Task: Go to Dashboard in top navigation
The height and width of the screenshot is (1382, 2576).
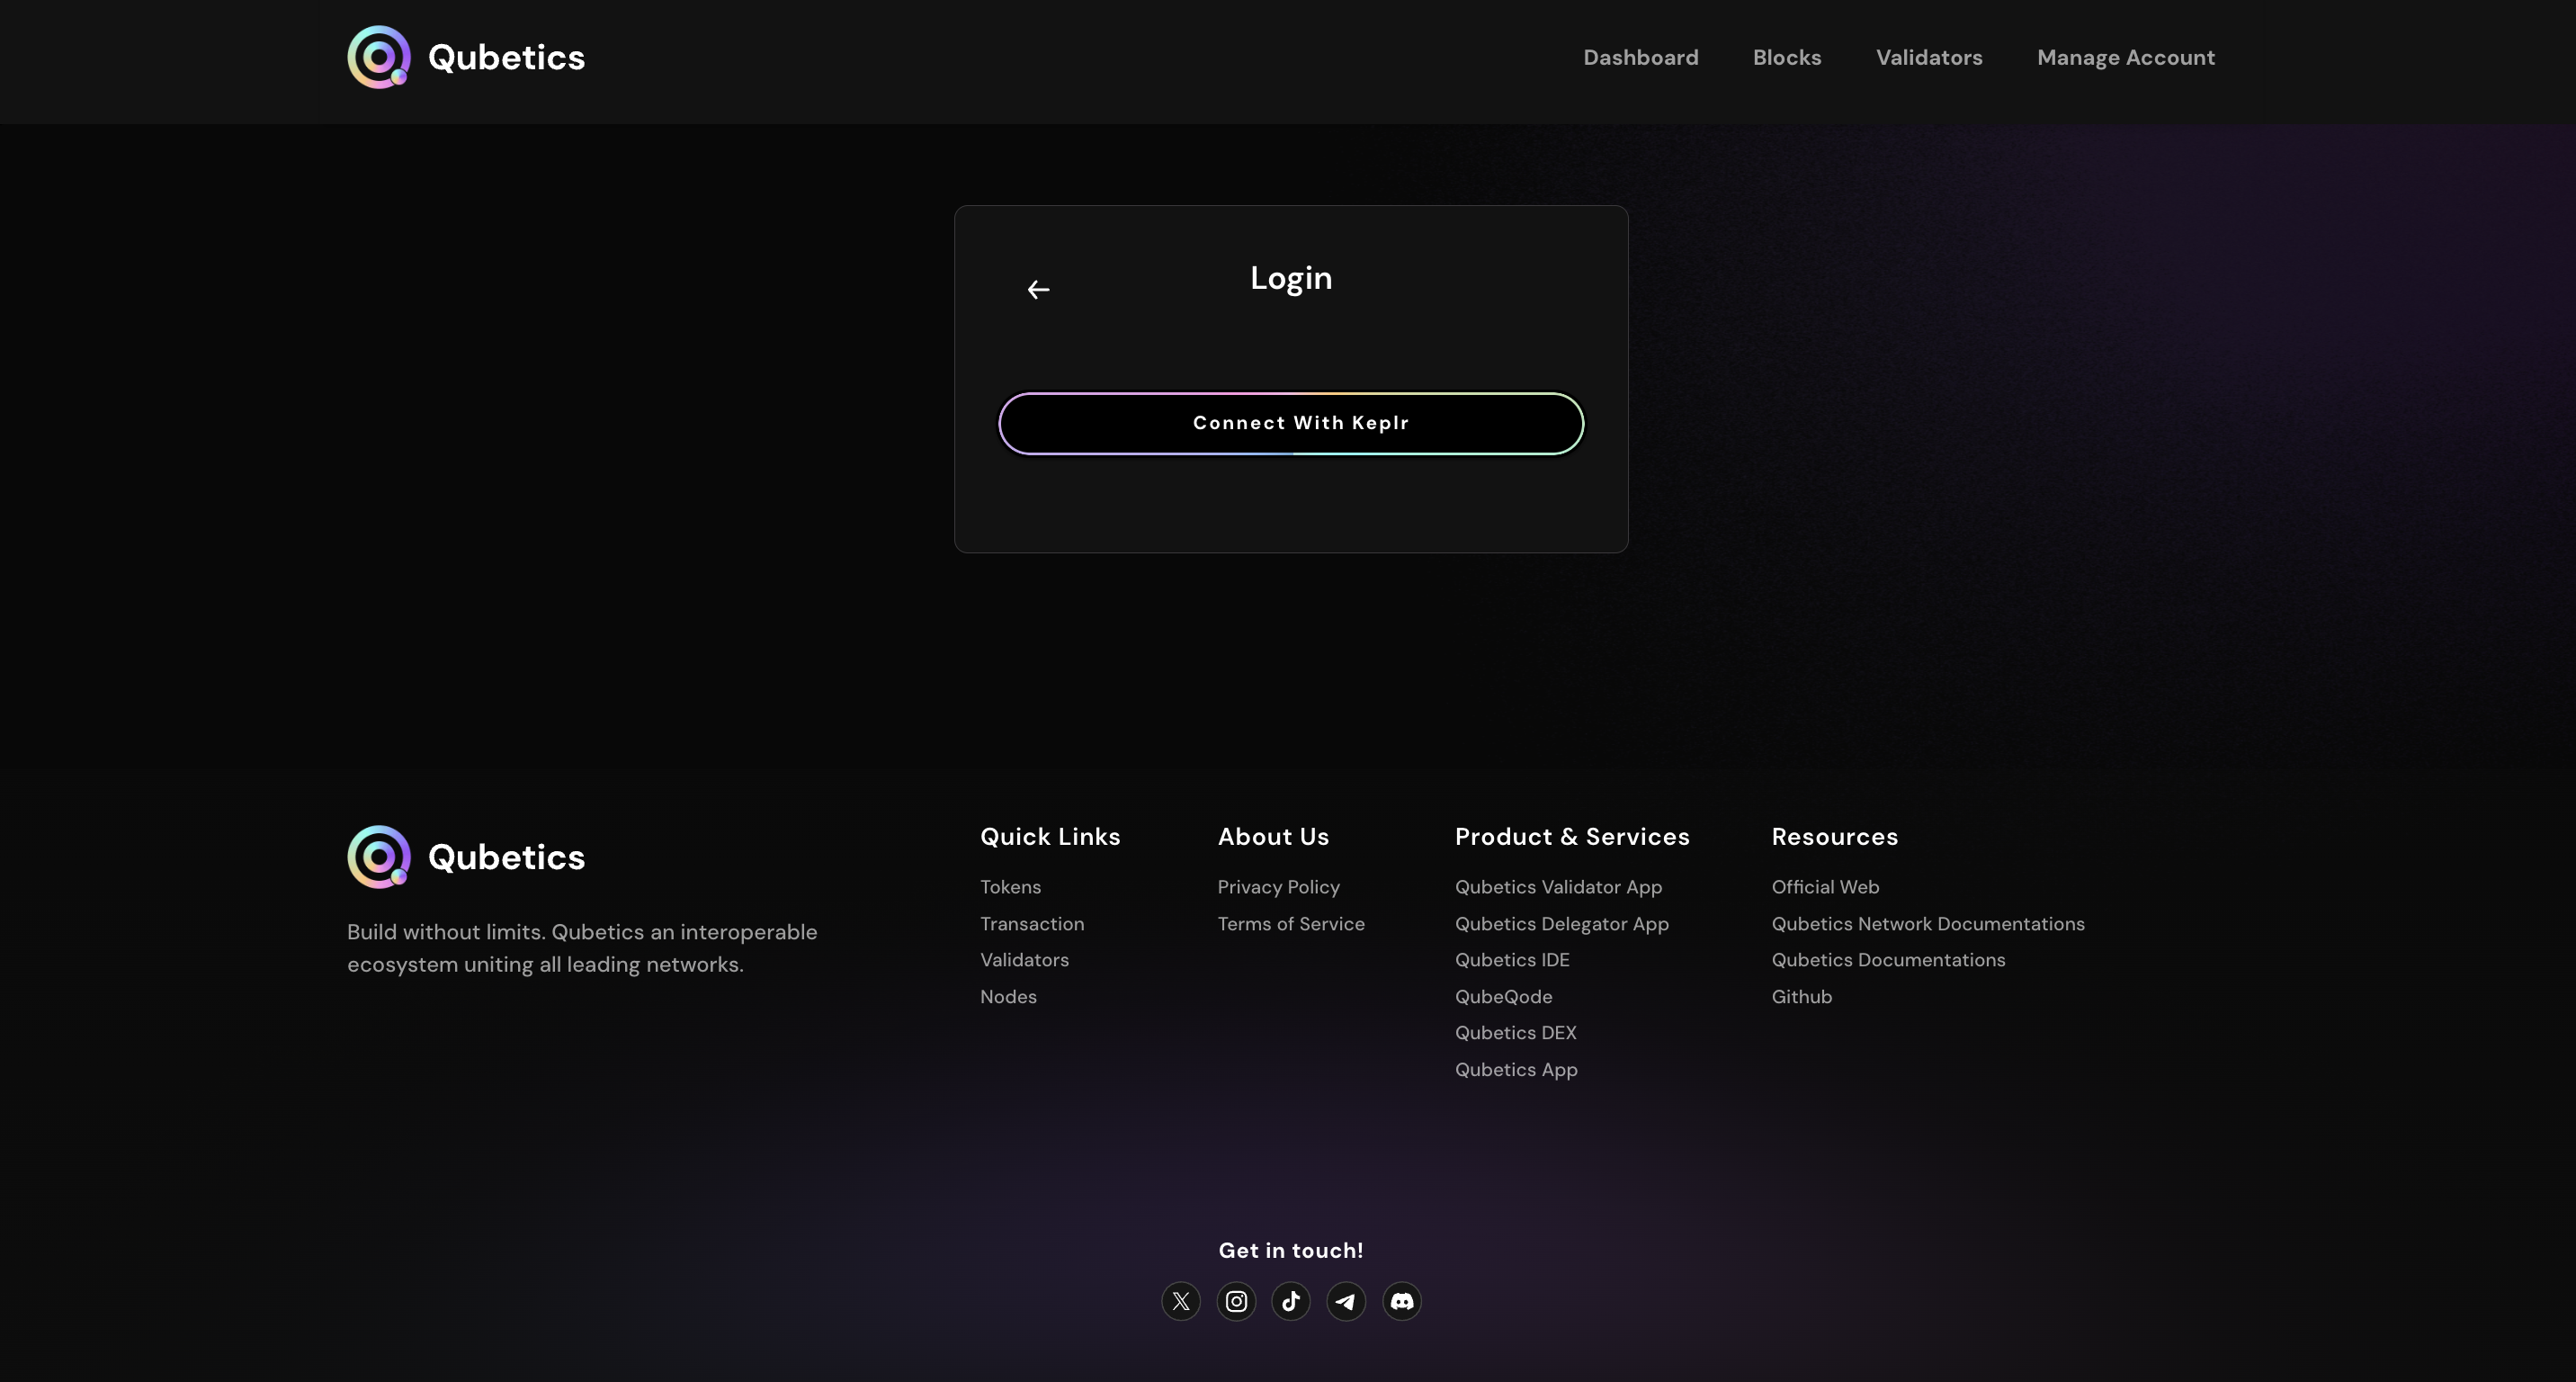Action: pos(1640,57)
